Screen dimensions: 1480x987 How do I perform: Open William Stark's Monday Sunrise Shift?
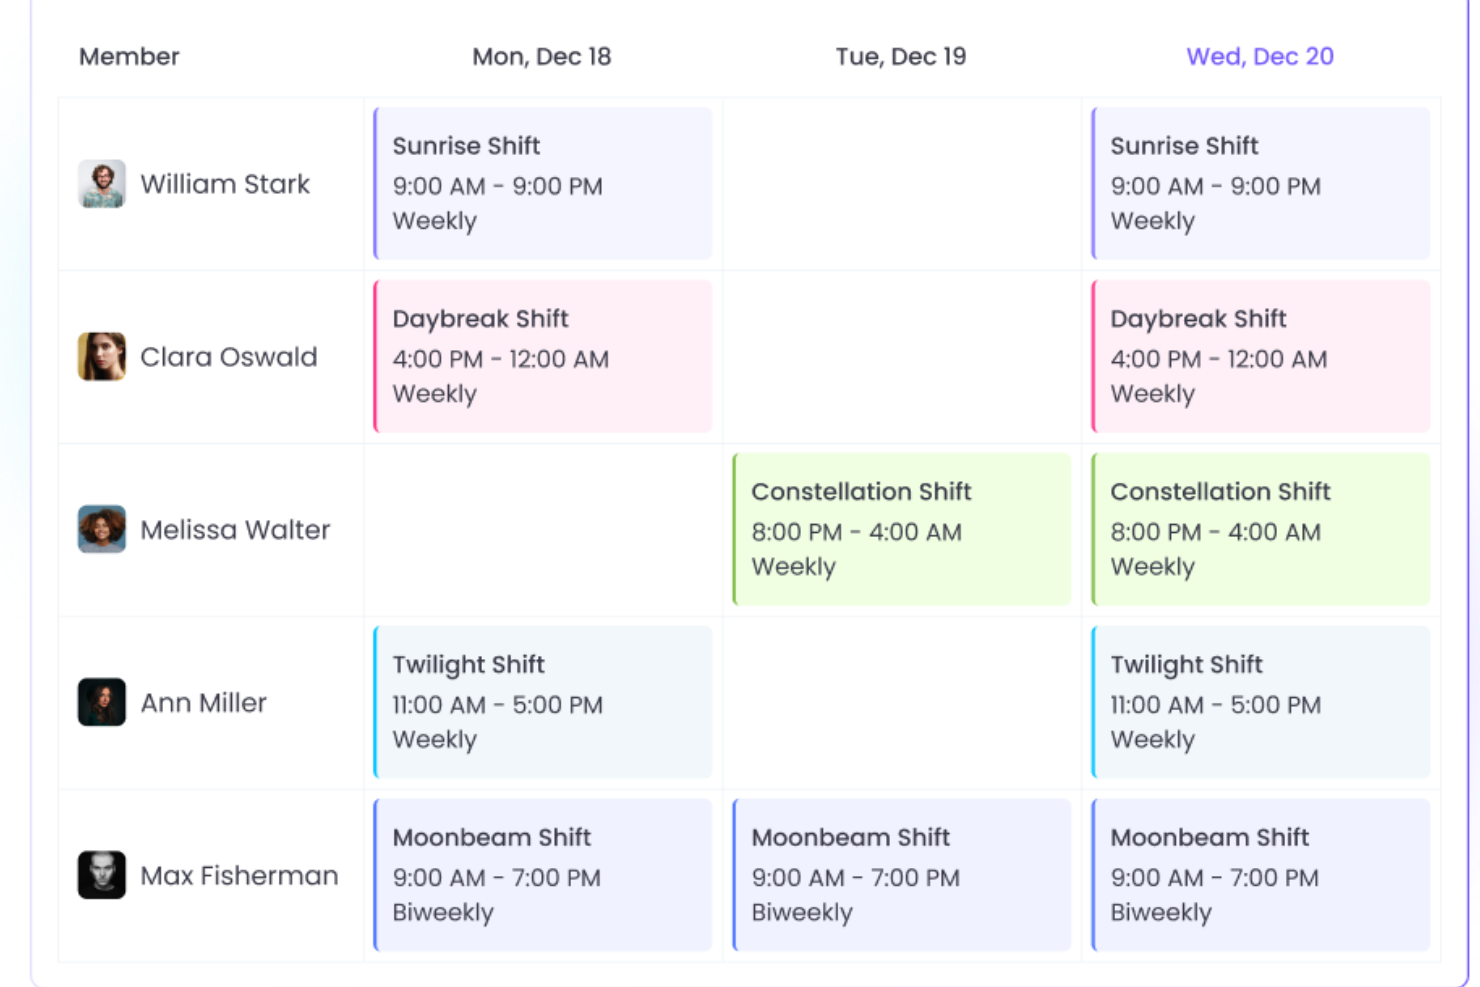click(542, 184)
